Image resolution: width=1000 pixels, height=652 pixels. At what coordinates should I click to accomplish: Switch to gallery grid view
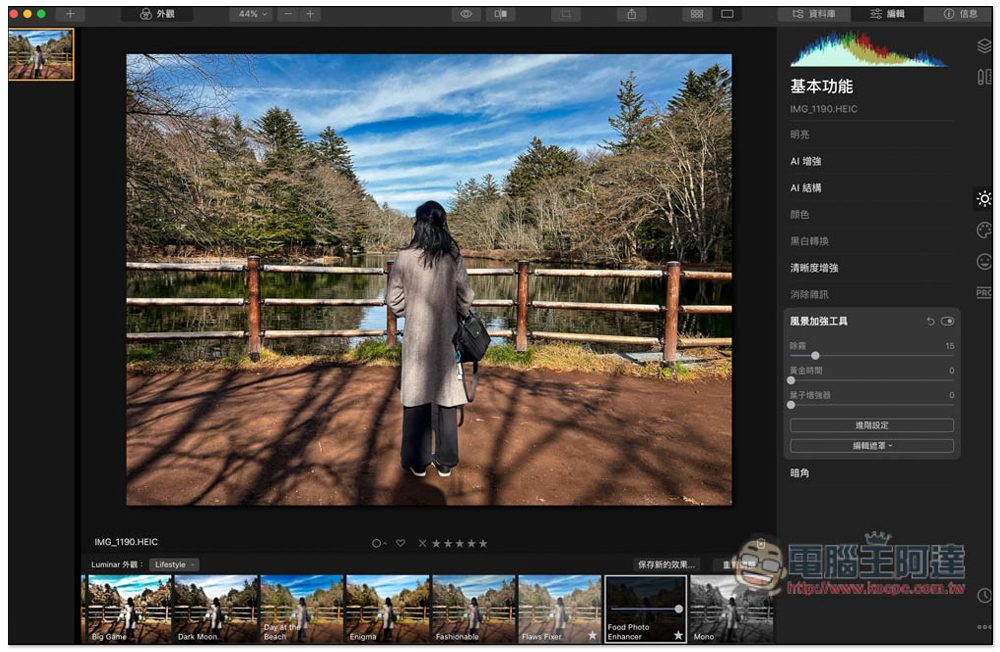click(697, 14)
